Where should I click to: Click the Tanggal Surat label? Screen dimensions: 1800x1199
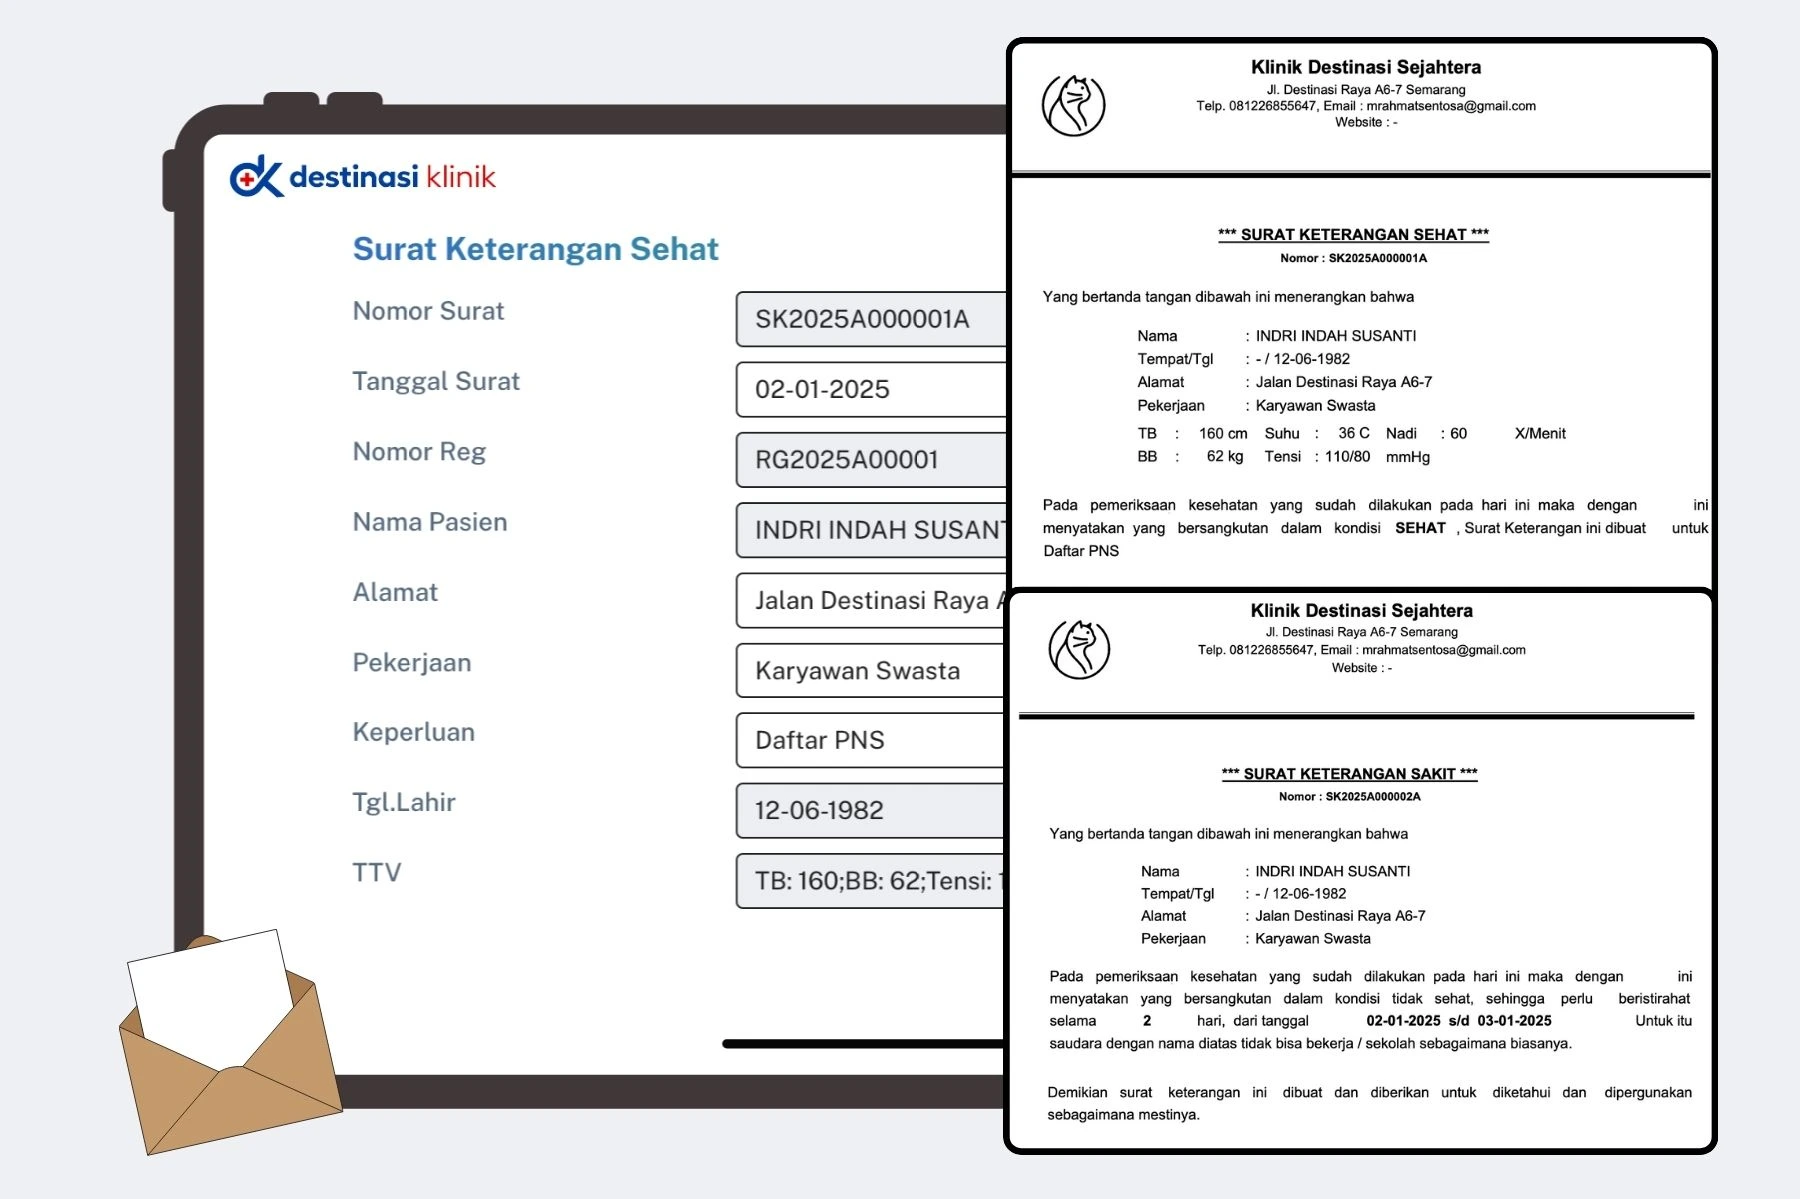pos(436,382)
